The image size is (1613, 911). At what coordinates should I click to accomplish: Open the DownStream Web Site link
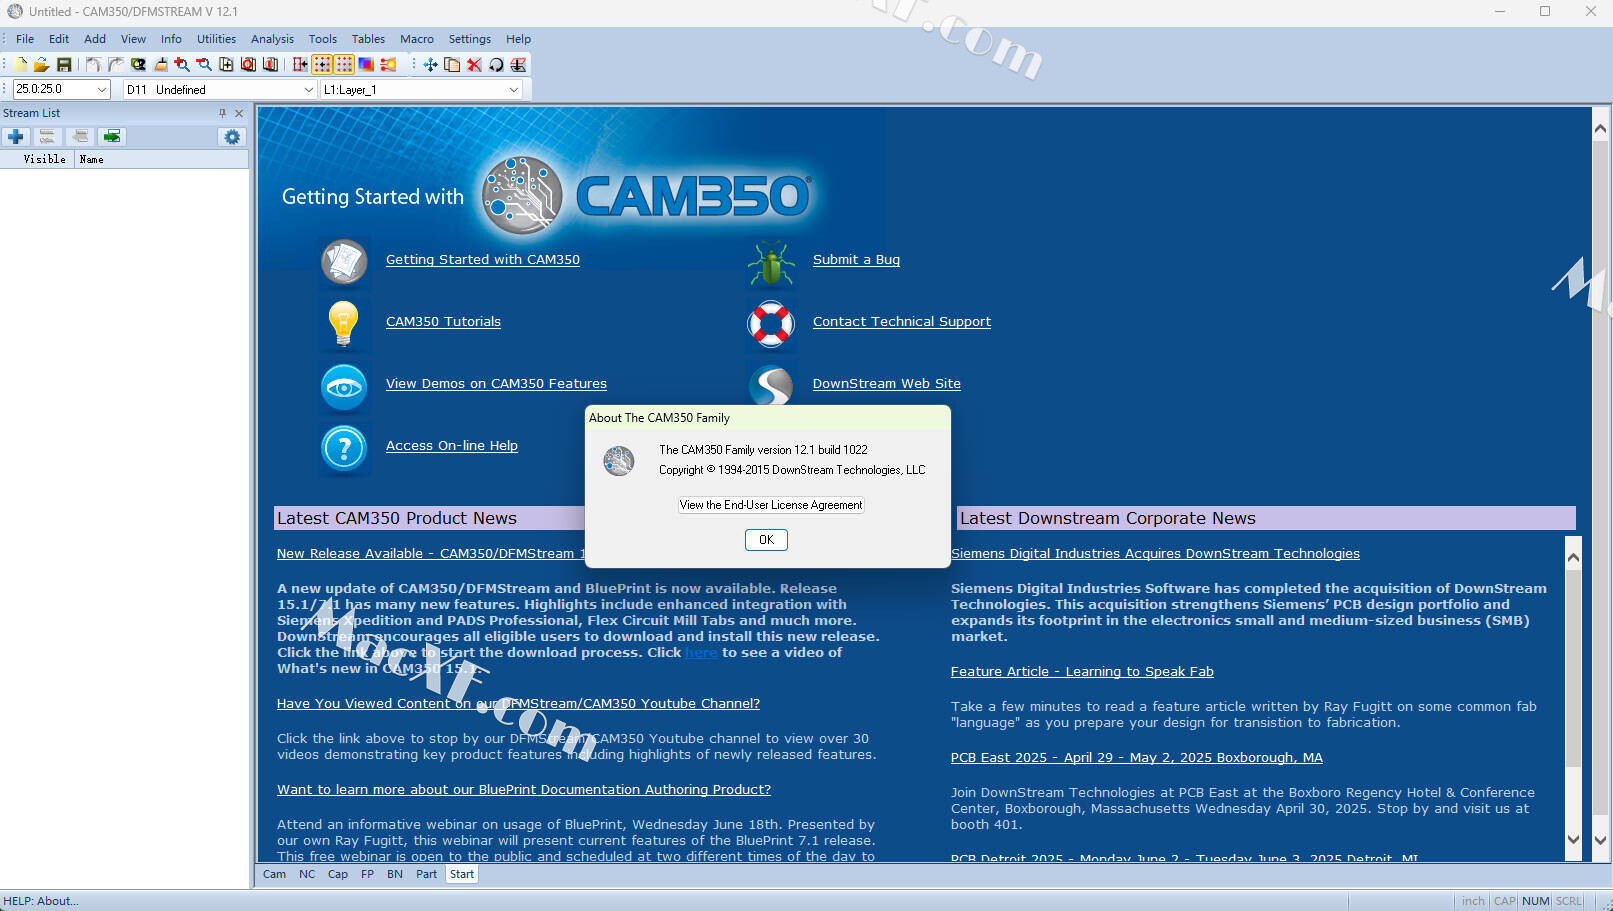pyautogui.click(x=887, y=384)
